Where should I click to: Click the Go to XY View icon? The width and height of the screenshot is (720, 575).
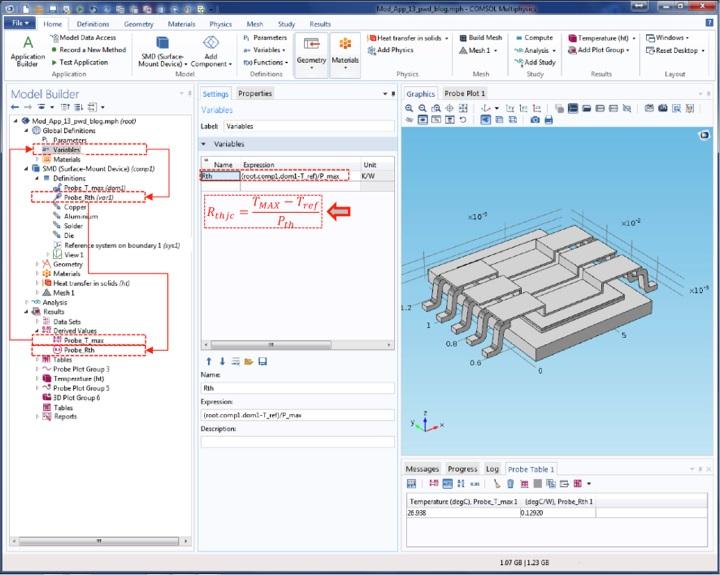click(x=510, y=108)
